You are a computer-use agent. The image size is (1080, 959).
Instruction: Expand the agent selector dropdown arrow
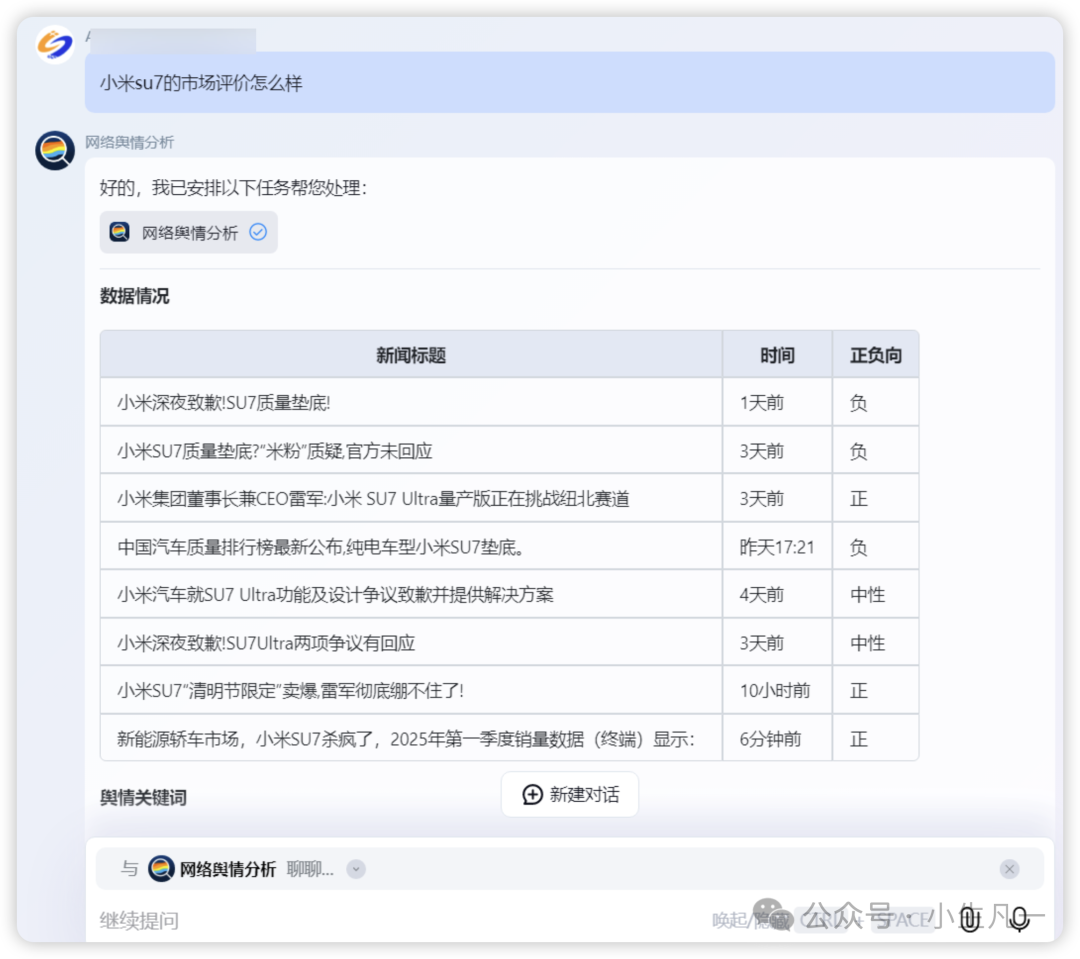356,869
